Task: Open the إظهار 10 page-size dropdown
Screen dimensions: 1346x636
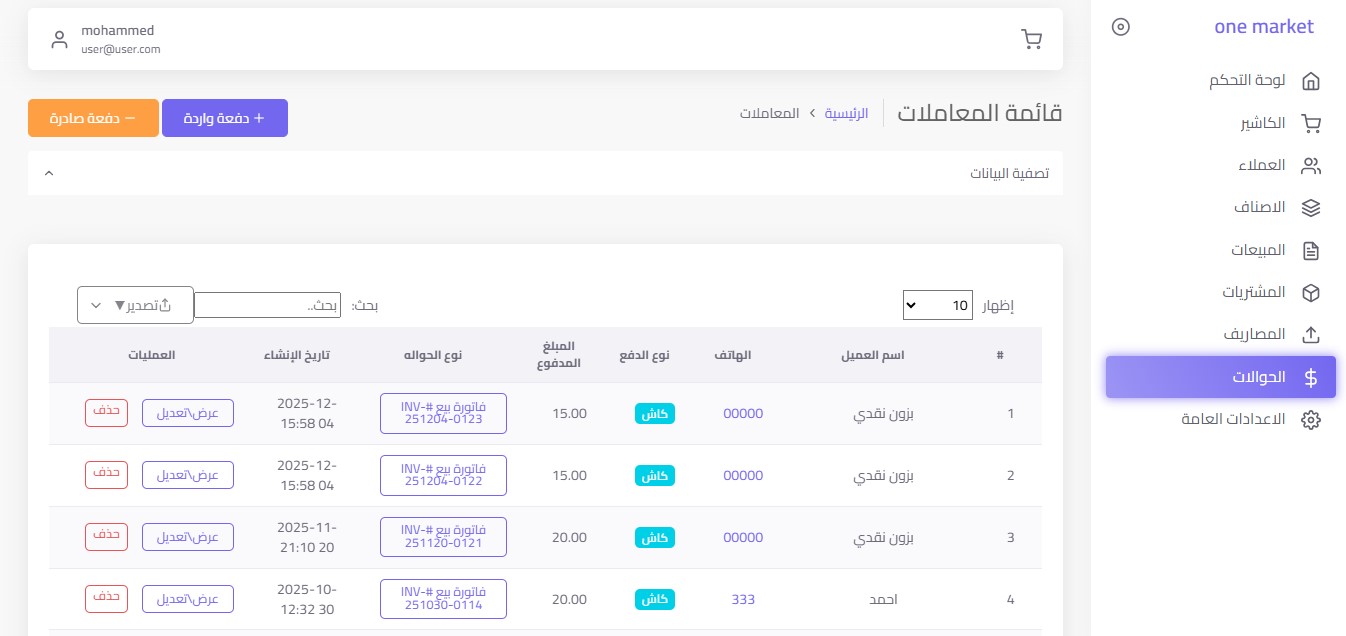Action: pos(937,305)
